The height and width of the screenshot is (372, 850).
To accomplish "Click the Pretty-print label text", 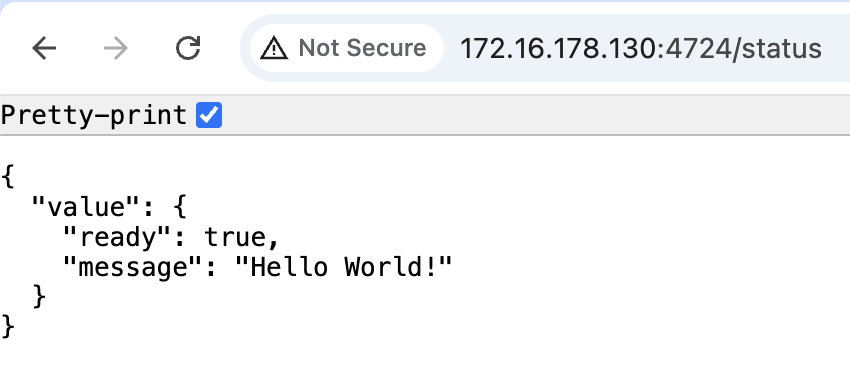I will click(94, 115).
